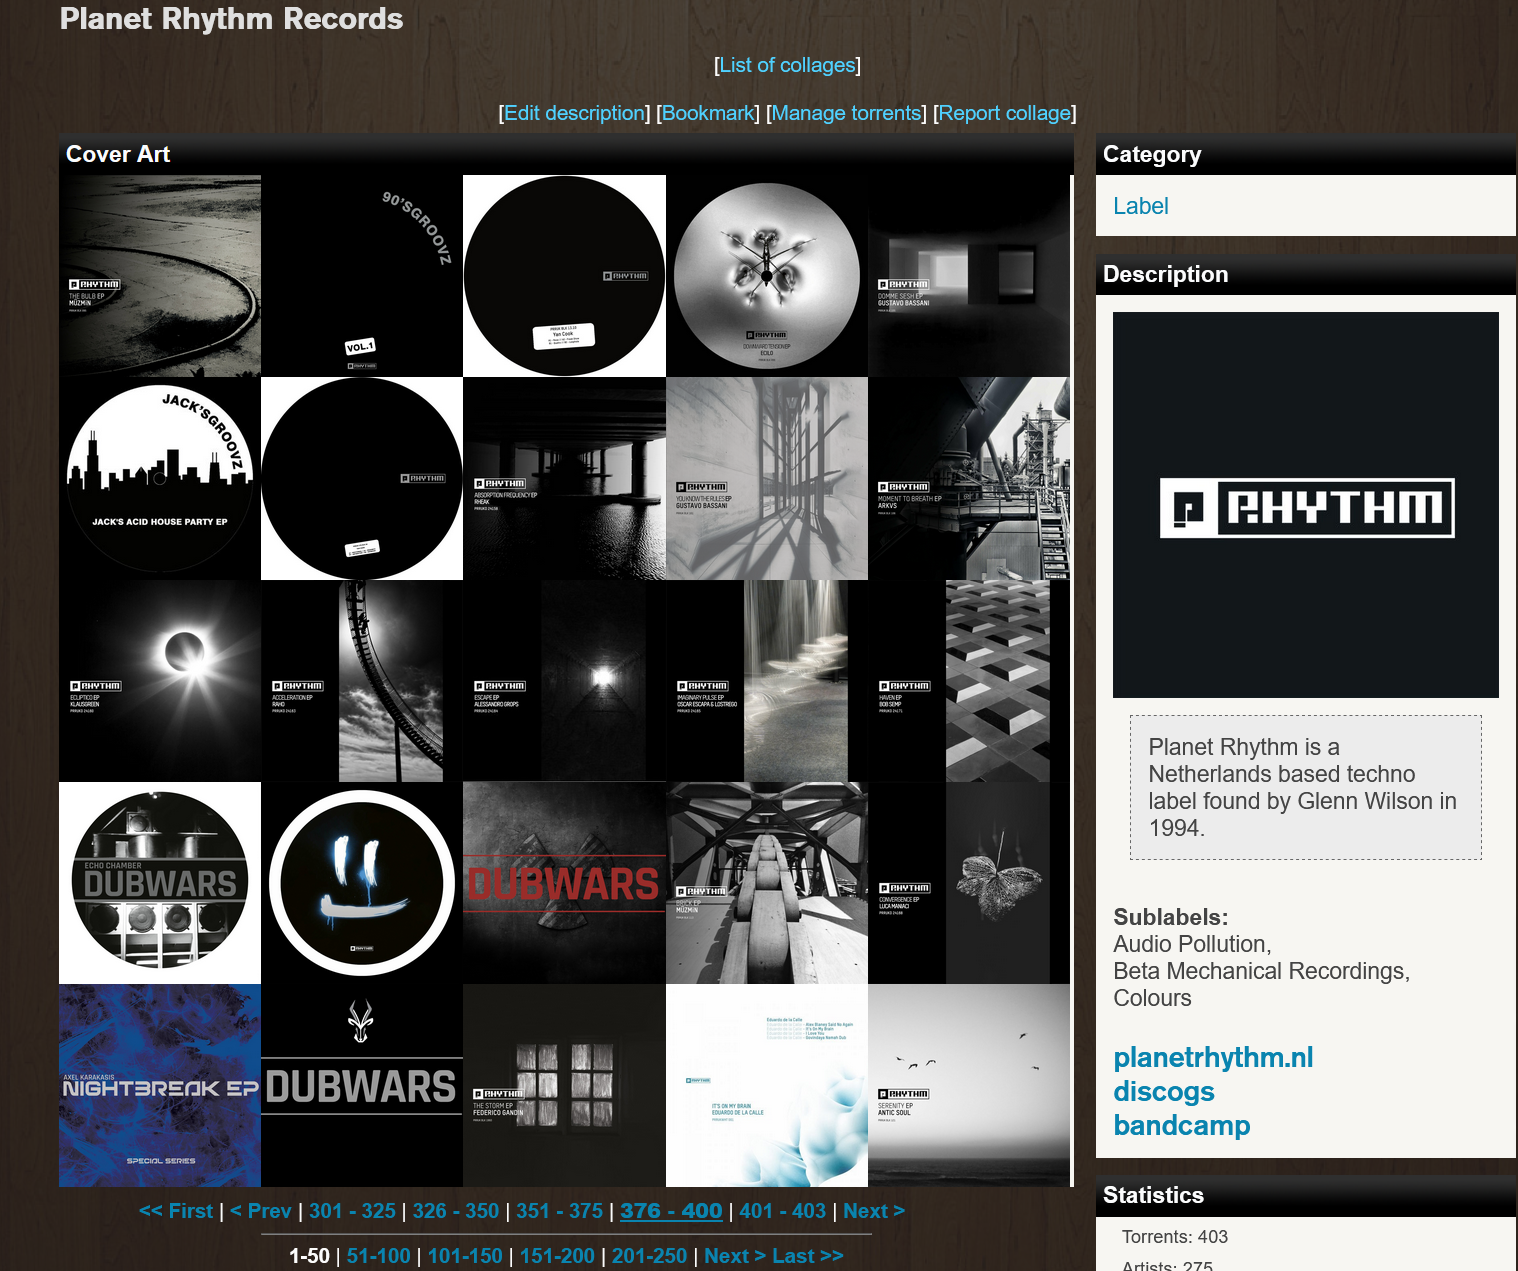Go to Last >> torrent page

point(807,1256)
